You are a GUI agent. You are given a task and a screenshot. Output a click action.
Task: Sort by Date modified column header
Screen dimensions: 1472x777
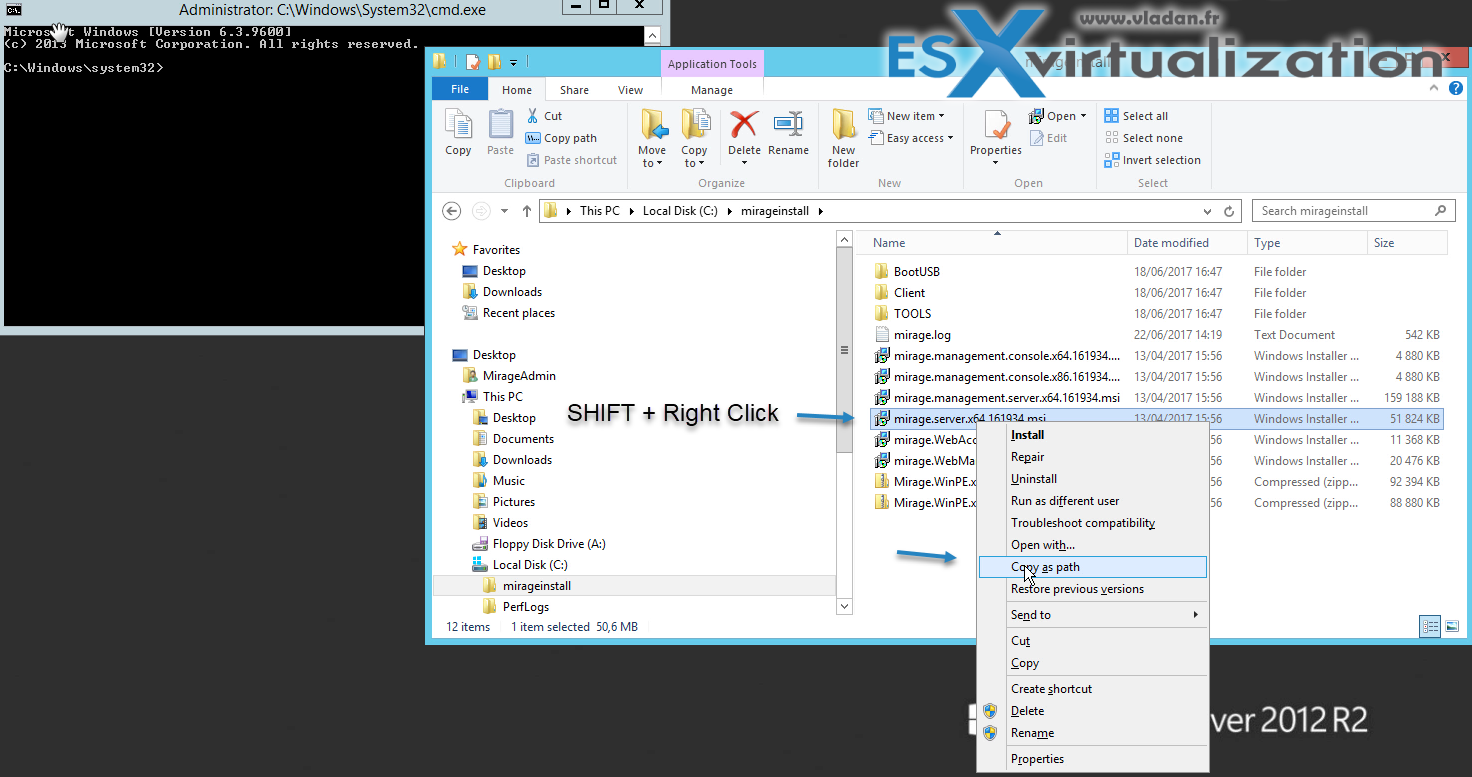point(1187,243)
